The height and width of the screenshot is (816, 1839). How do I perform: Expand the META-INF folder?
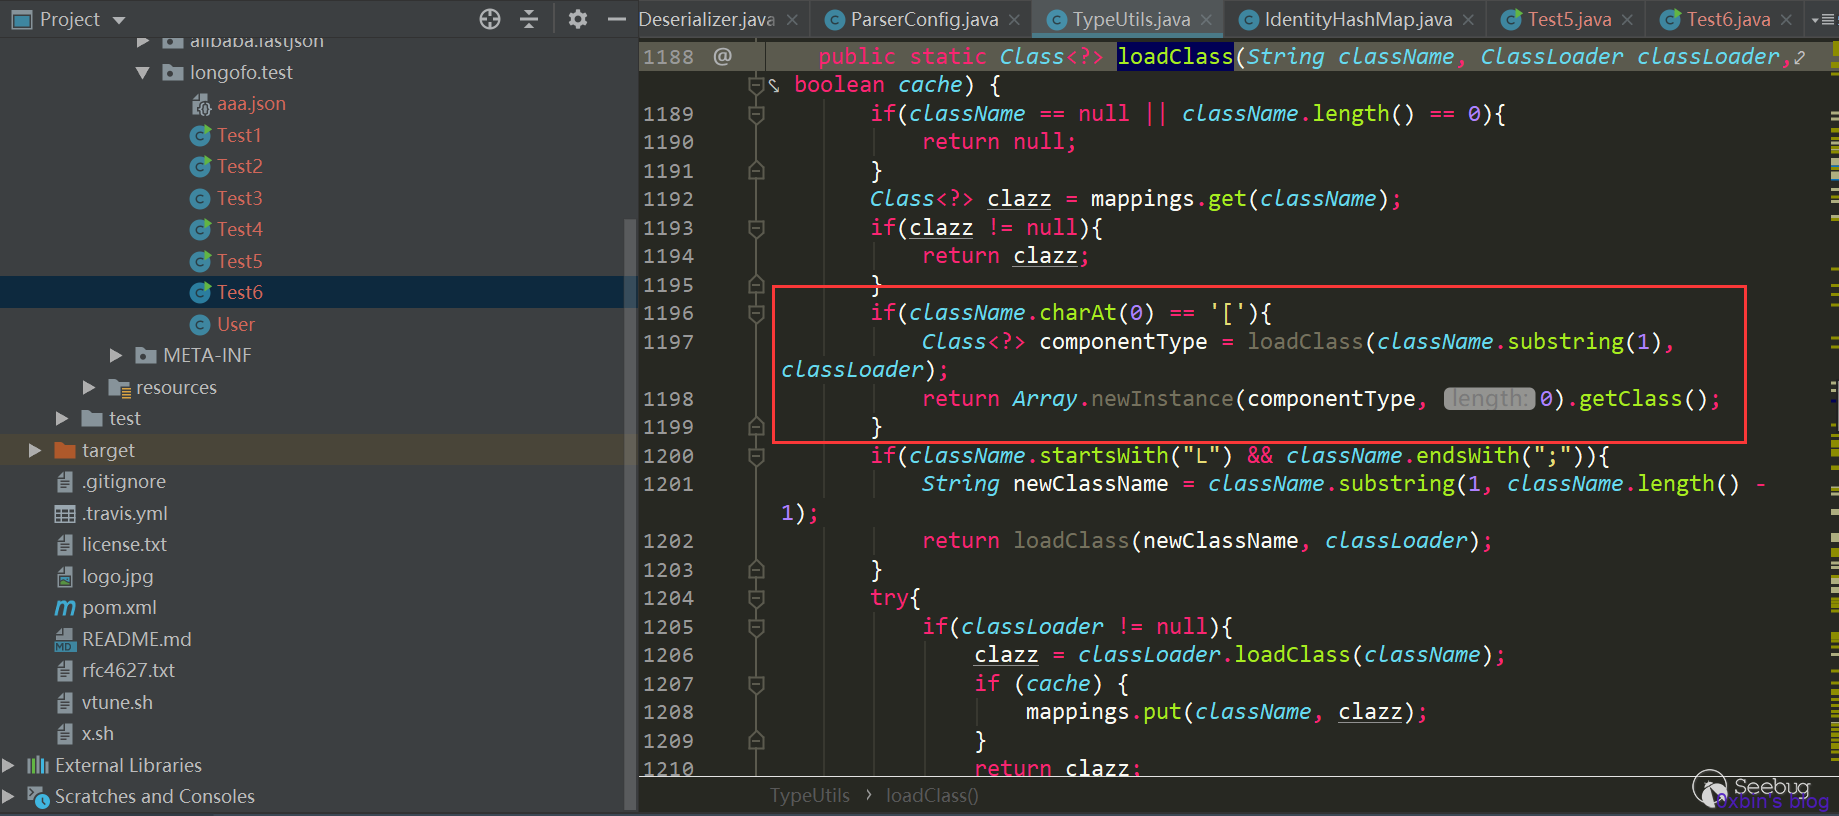116,356
